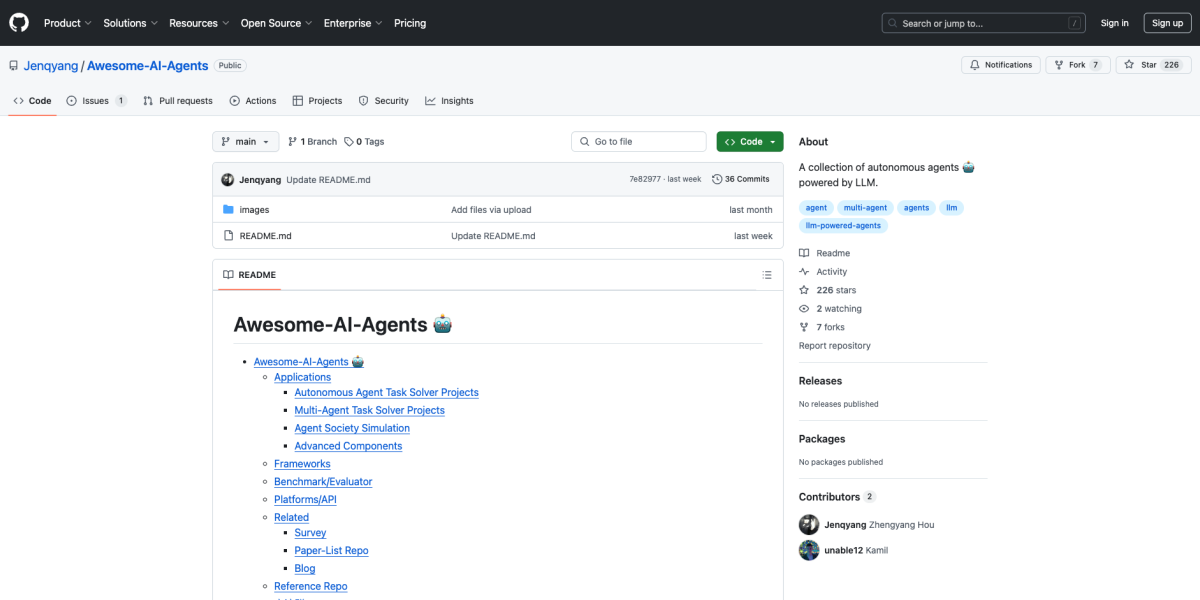
Task: Click the Go to file search field
Action: pyautogui.click(x=639, y=142)
